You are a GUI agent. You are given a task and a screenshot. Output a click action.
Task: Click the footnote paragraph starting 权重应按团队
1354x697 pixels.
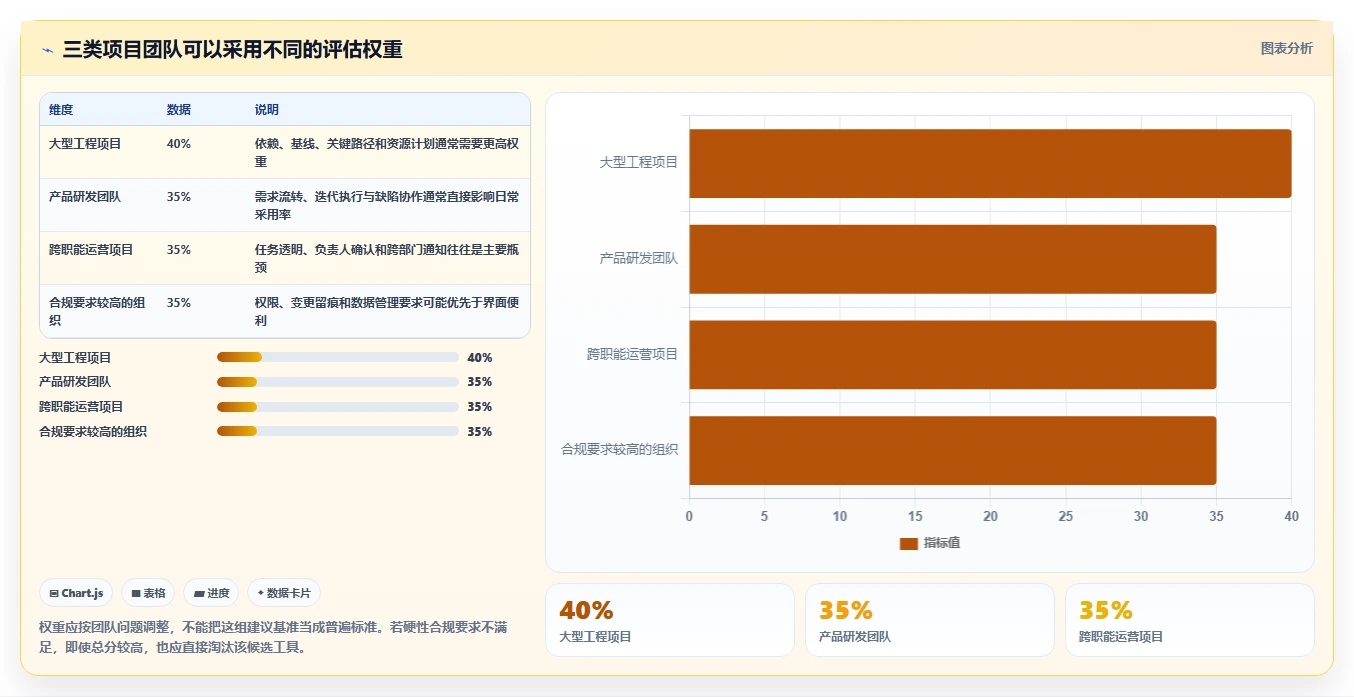click(x=273, y=637)
